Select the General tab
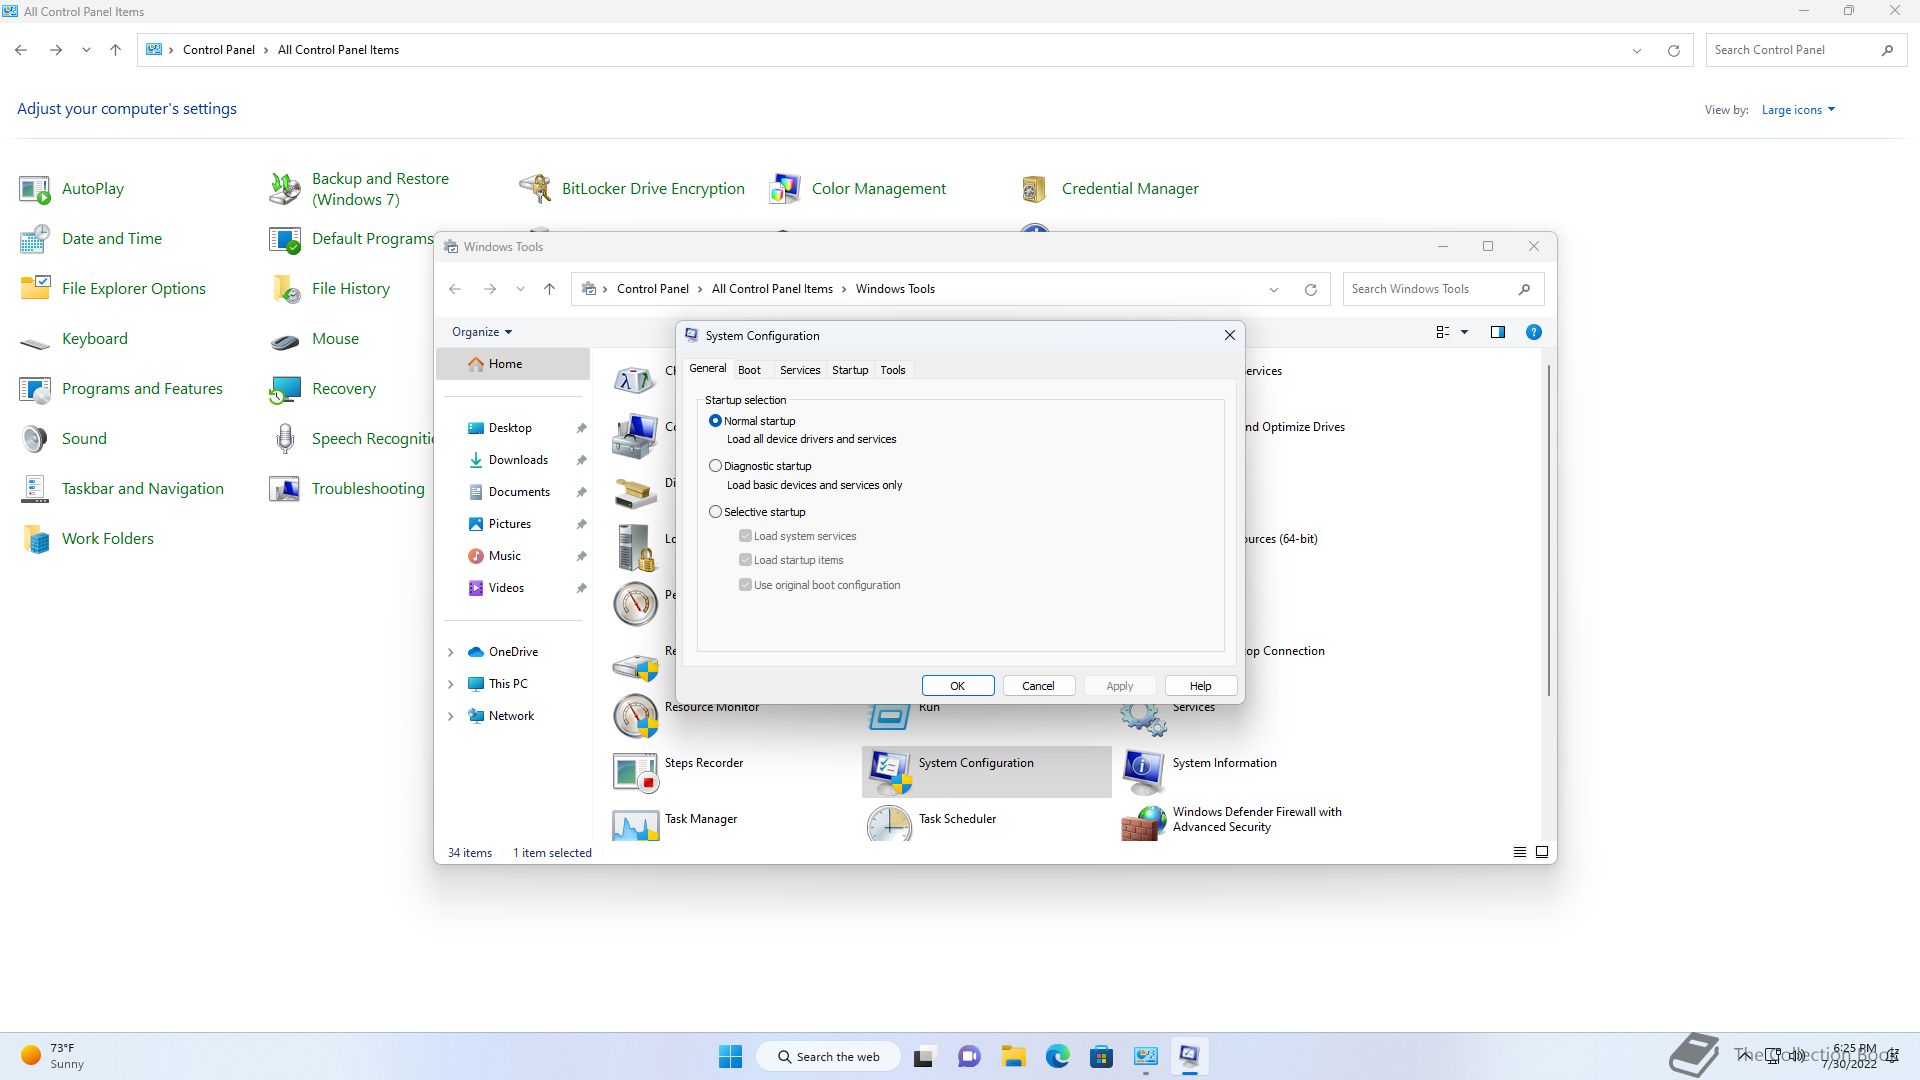Image resolution: width=1920 pixels, height=1080 pixels. click(x=707, y=369)
